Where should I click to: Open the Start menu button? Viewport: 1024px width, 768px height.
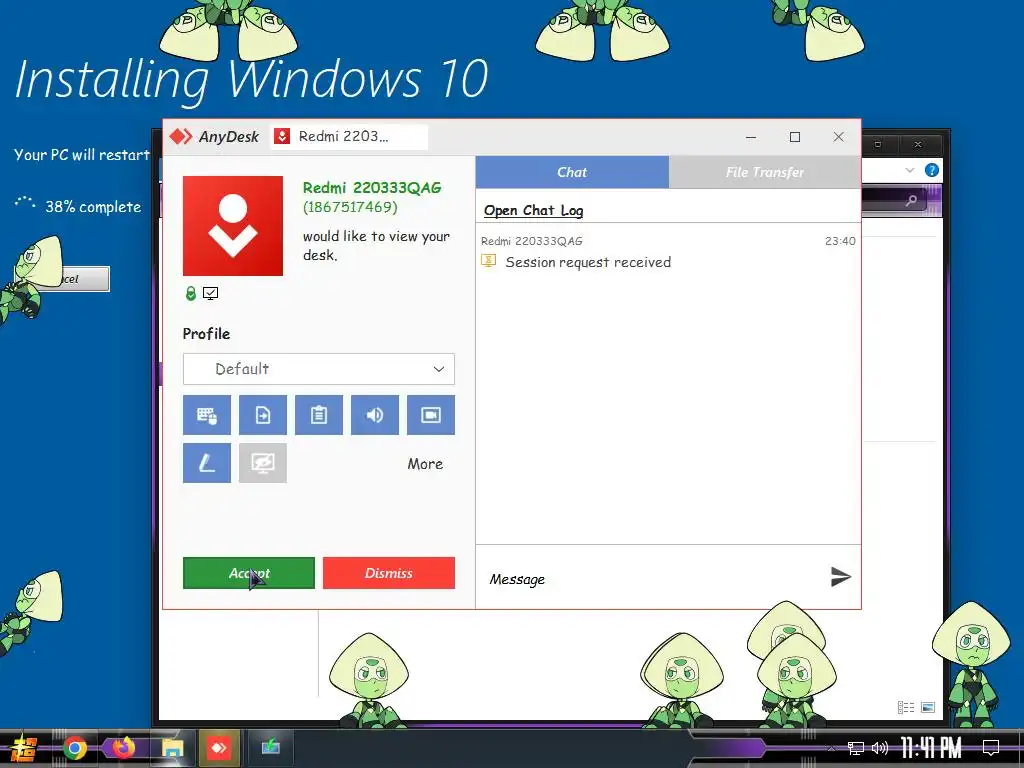pos(24,748)
